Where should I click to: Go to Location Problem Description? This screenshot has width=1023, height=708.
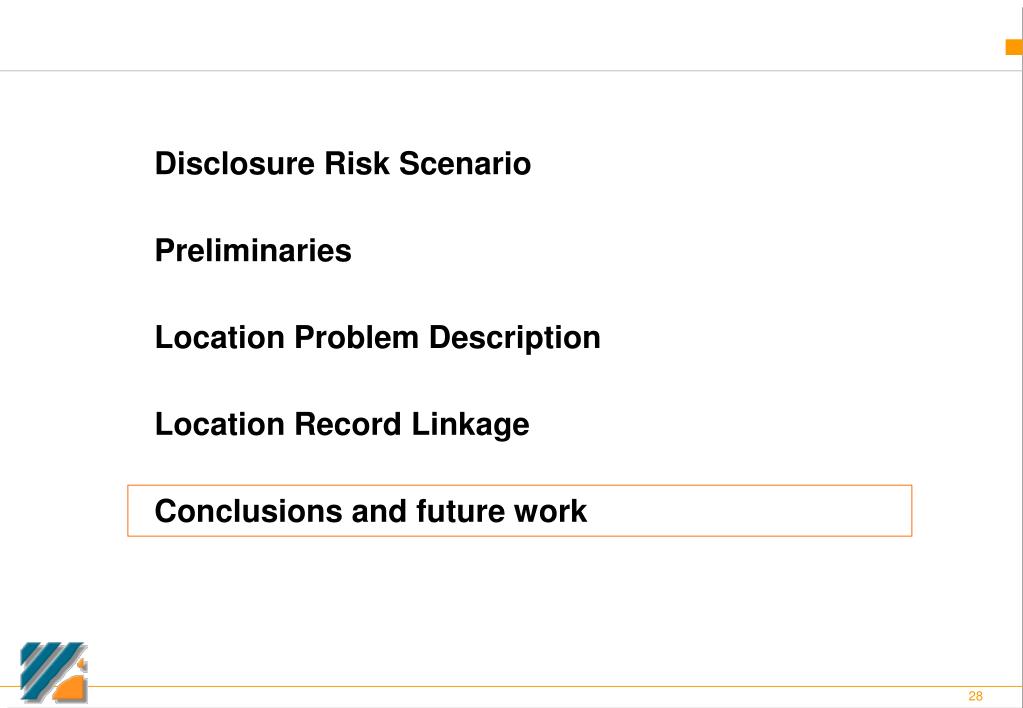(x=377, y=337)
